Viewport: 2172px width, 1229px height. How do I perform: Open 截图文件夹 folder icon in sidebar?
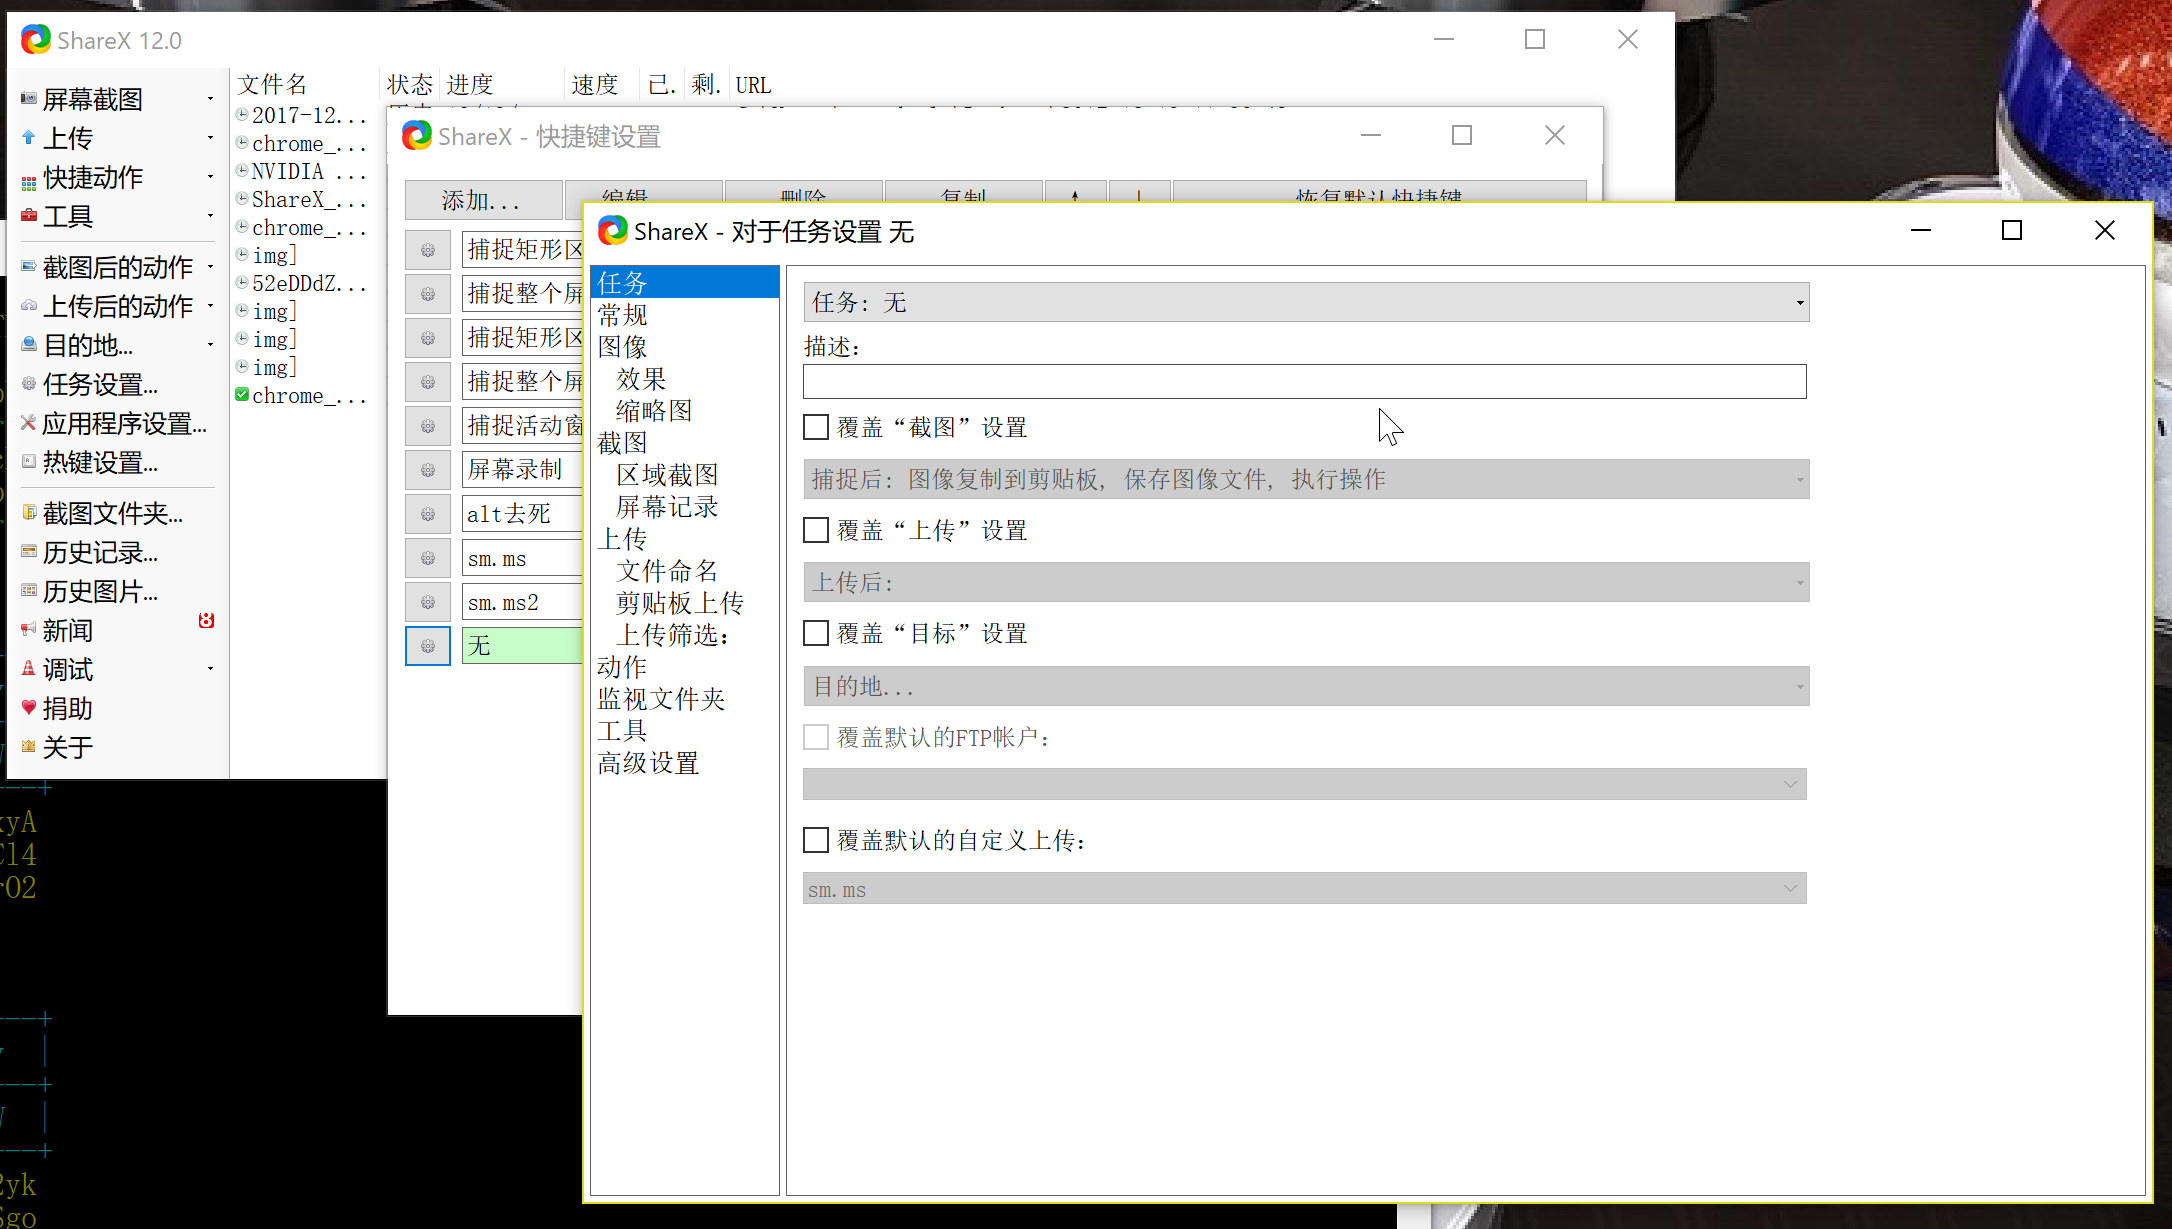[29, 513]
